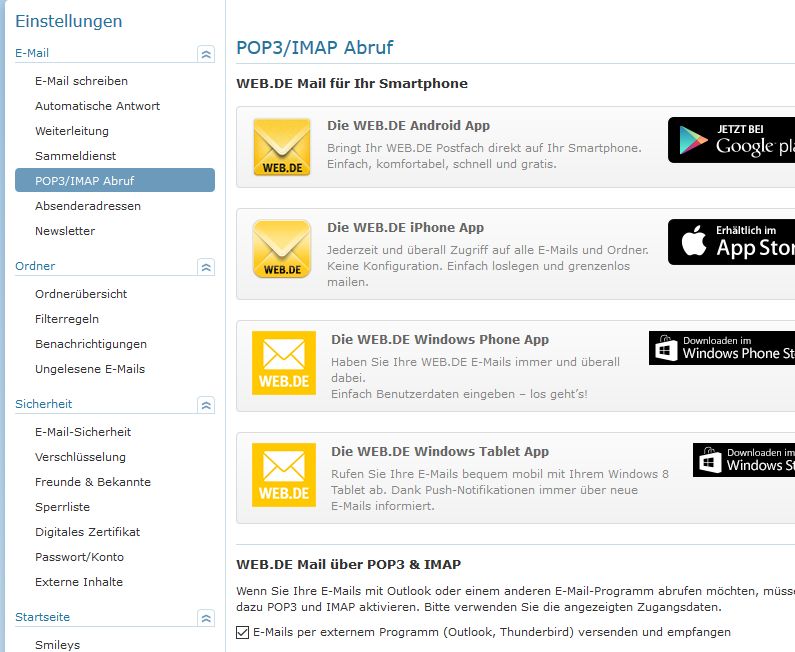Open E-Mail schreiben settings
Image resolution: width=795 pixels, height=652 pixels.
[81, 81]
